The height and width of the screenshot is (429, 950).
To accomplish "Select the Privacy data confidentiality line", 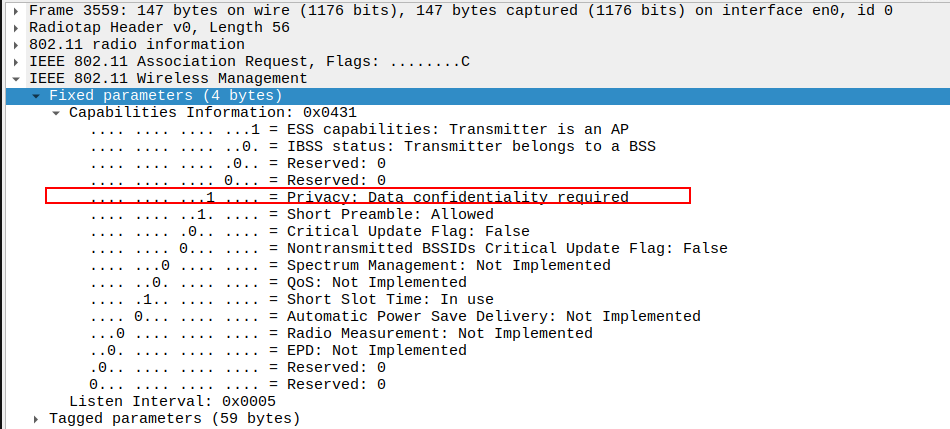I will pos(359,197).
